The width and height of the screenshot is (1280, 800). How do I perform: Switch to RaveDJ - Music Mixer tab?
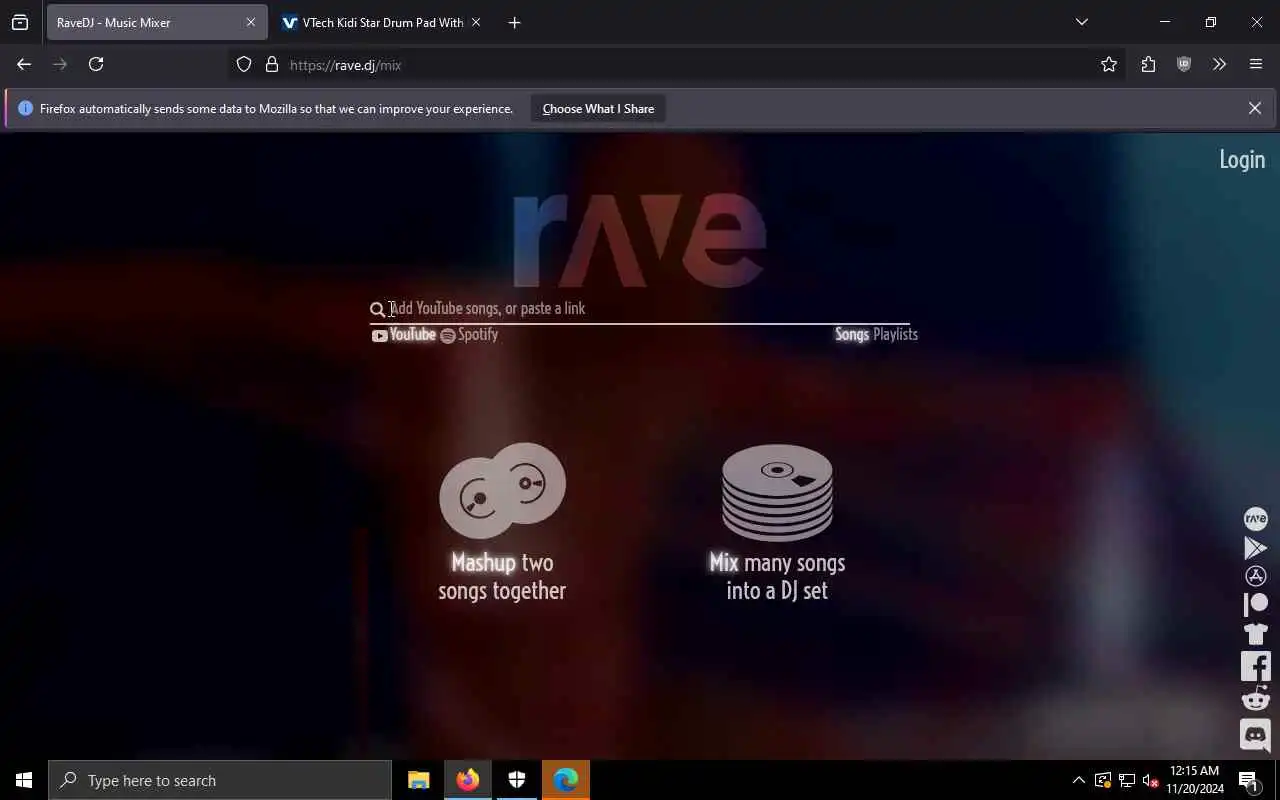tap(157, 22)
